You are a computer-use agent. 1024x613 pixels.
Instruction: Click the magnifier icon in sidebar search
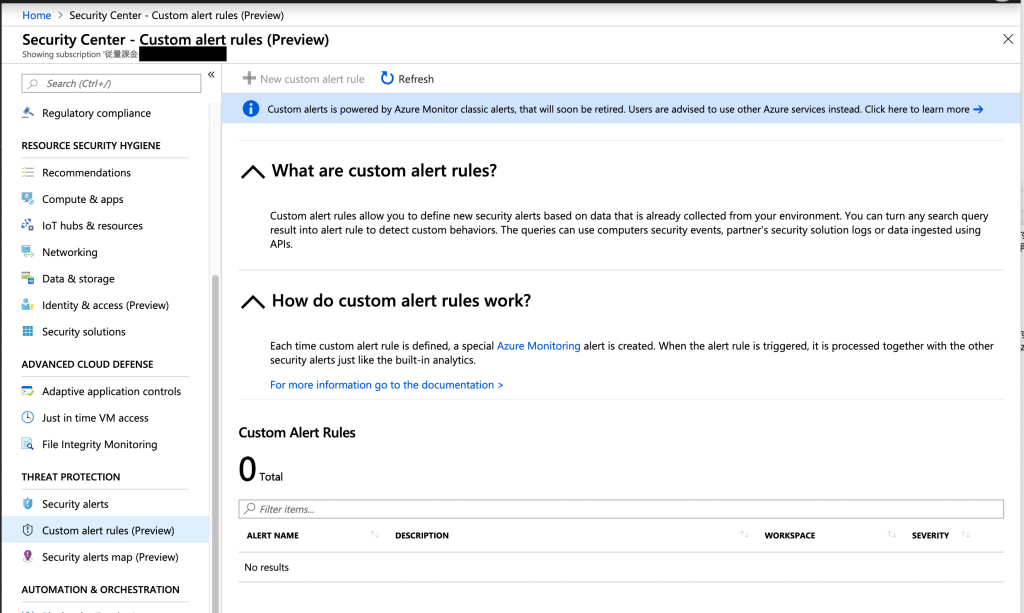click(33, 84)
